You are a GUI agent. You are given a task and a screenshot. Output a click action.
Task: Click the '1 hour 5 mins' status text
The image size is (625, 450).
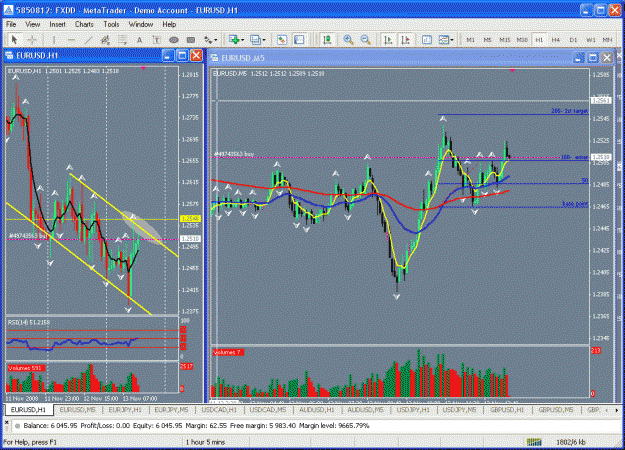(x=205, y=442)
